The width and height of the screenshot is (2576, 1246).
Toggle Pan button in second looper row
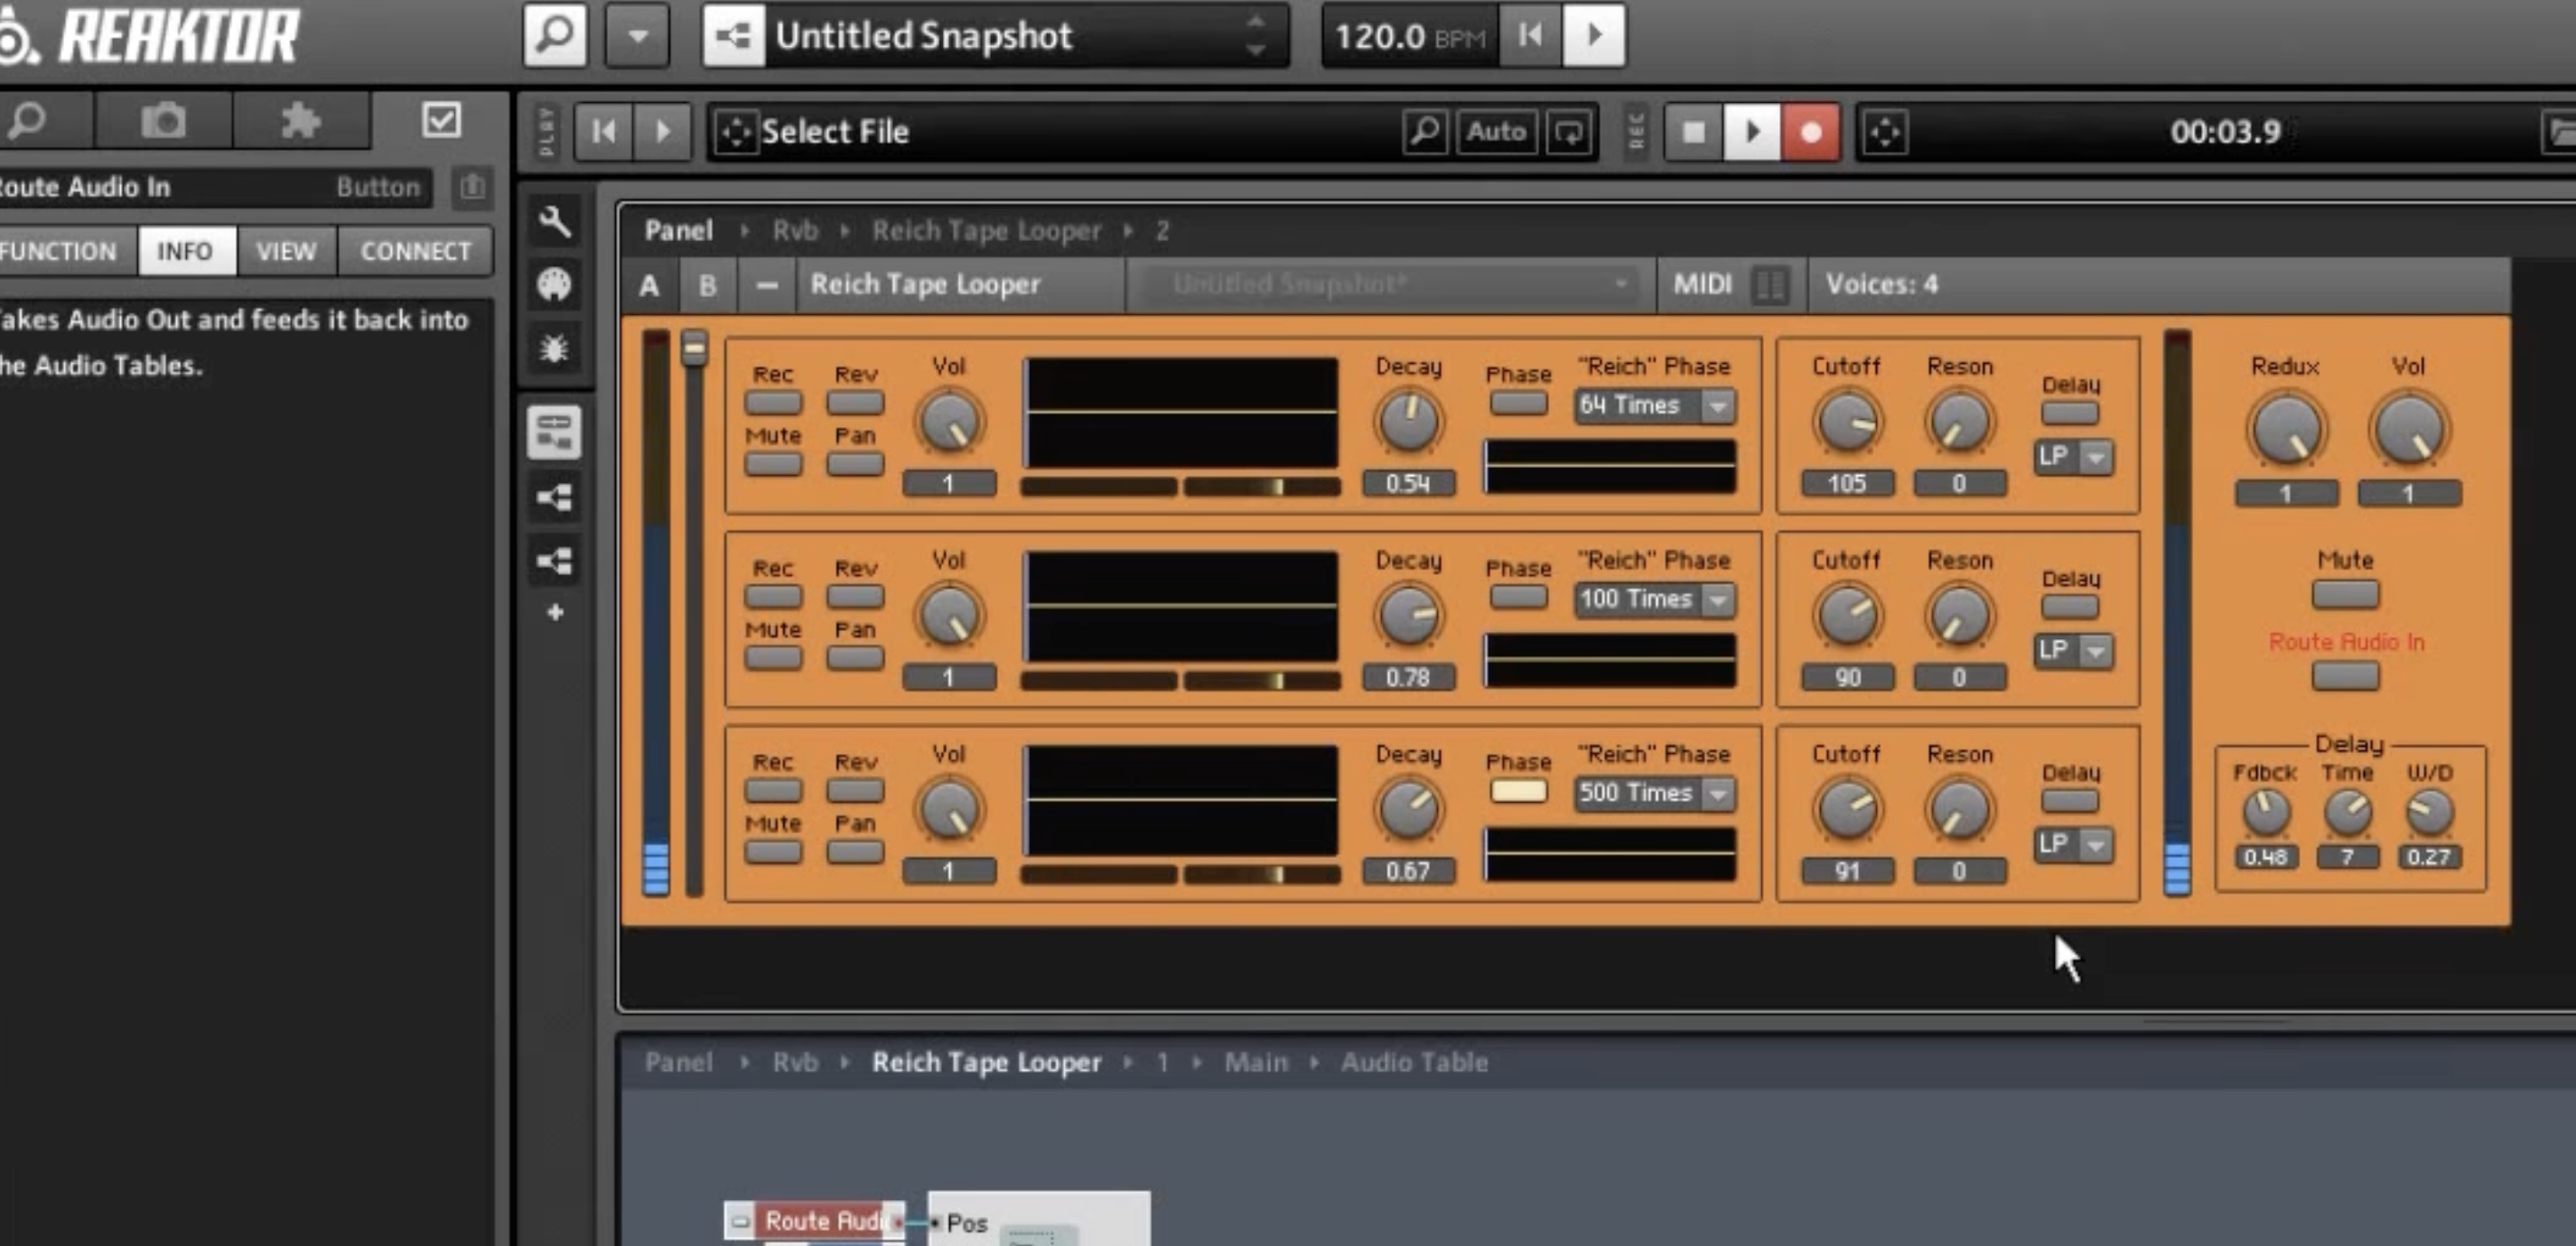(855, 658)
